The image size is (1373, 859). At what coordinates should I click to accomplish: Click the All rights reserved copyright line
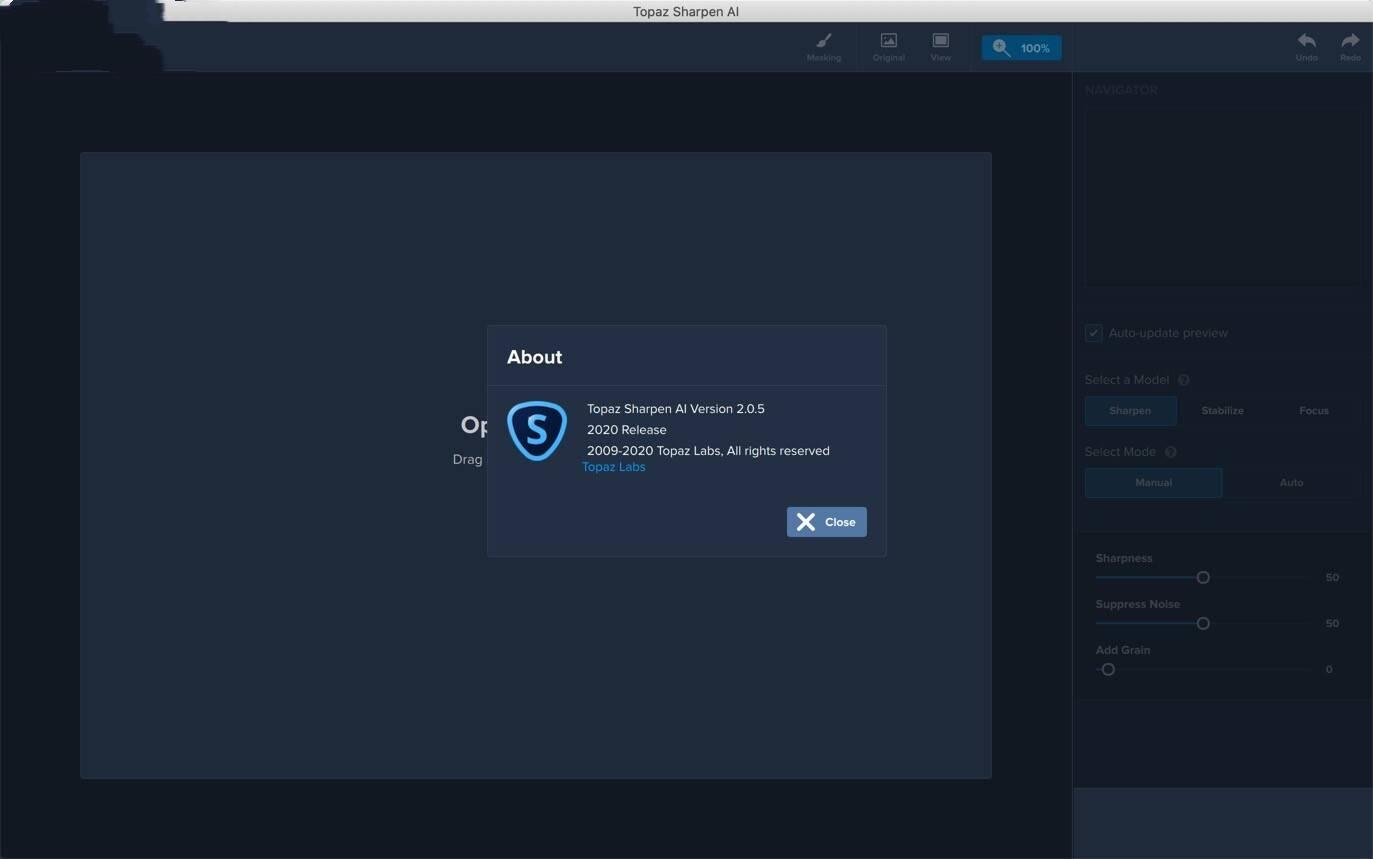708,451
